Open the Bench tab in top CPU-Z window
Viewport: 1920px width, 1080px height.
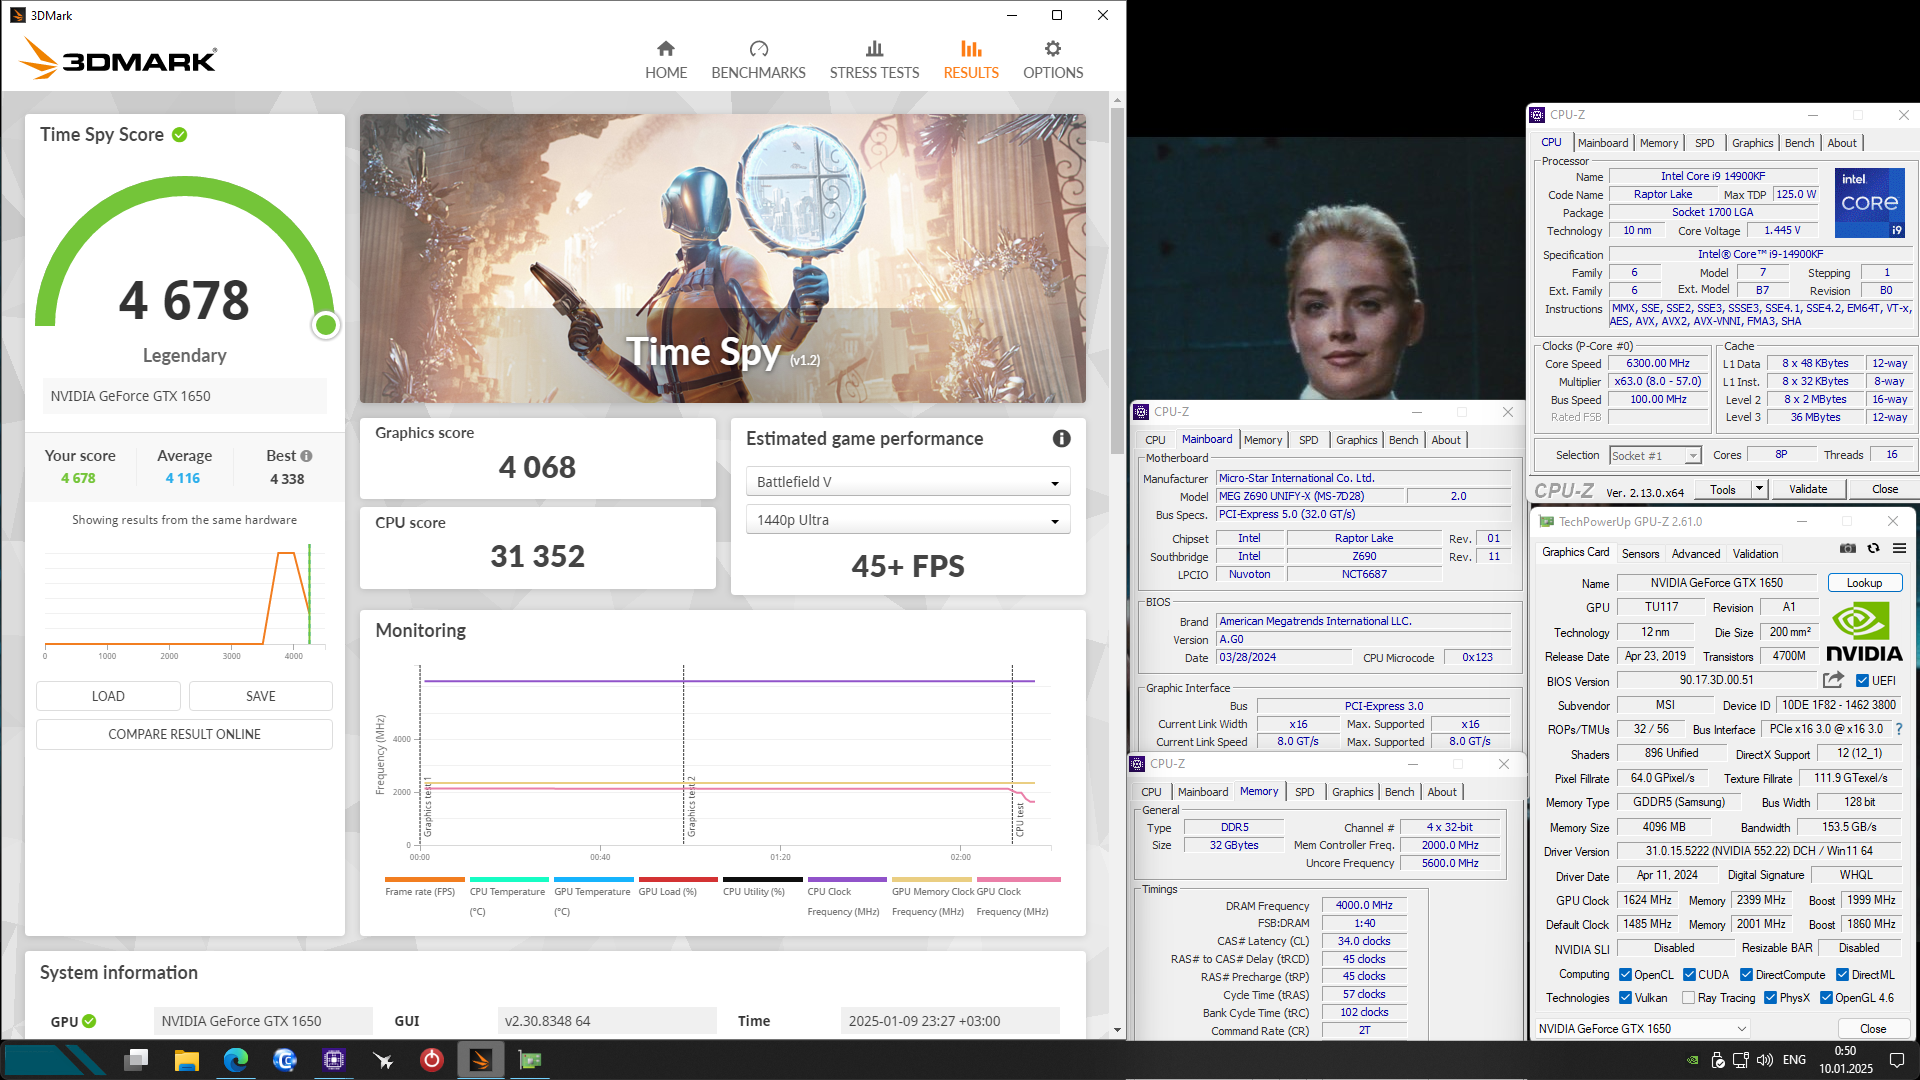tap(1799, 143)
